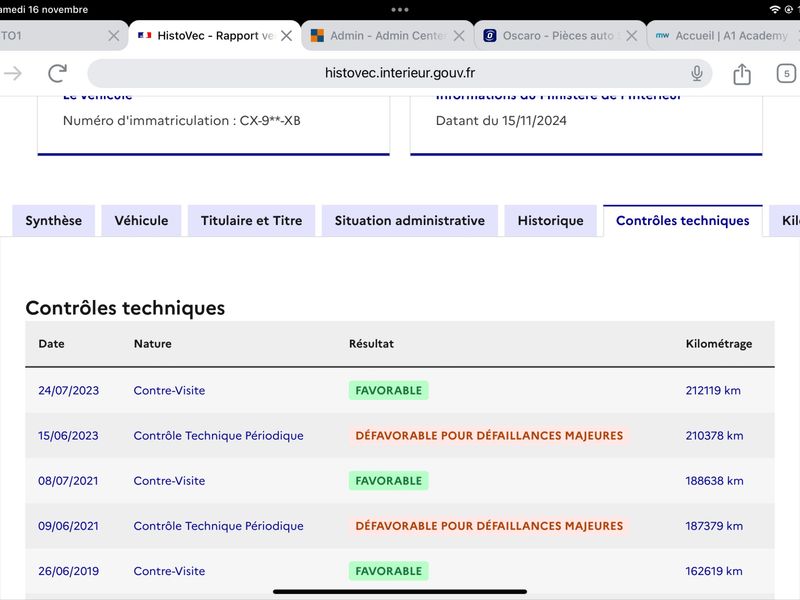Click Contrôle Technique Périodique in 09/06/2021 row
The width and height of the screenshot is (800, 600).
pyautogui.click(x=218, y=526)
